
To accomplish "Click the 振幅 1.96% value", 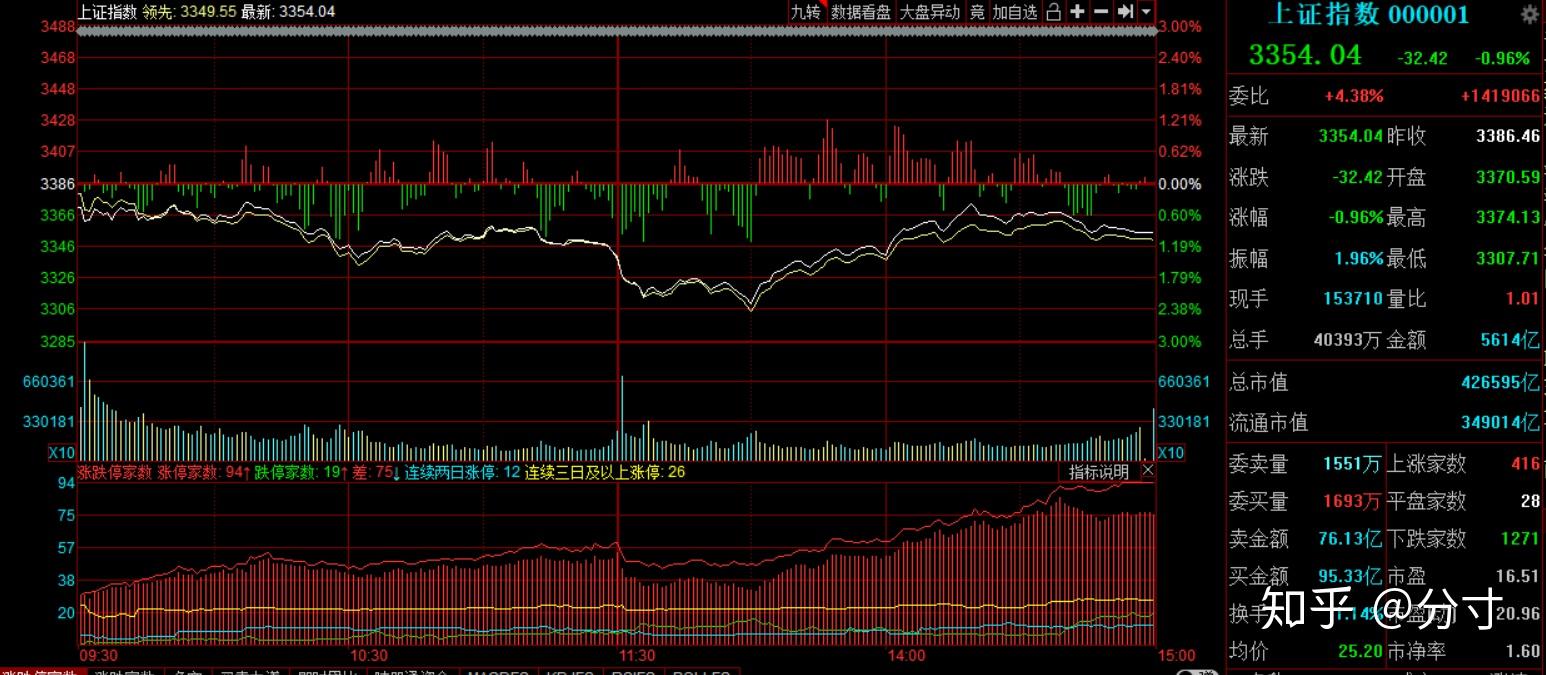I will (1359, 258).
